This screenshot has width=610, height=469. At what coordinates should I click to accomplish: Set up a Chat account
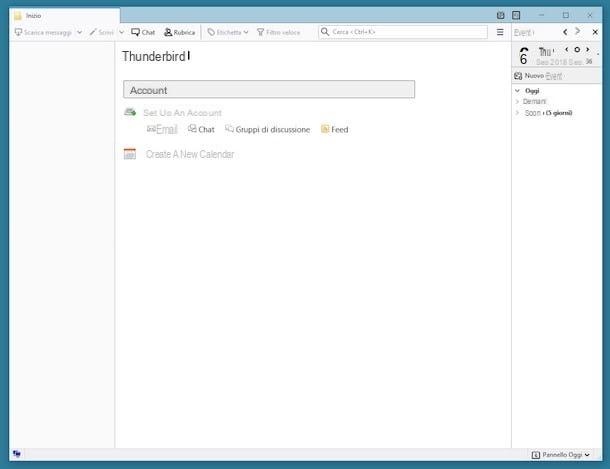point(201,129)
